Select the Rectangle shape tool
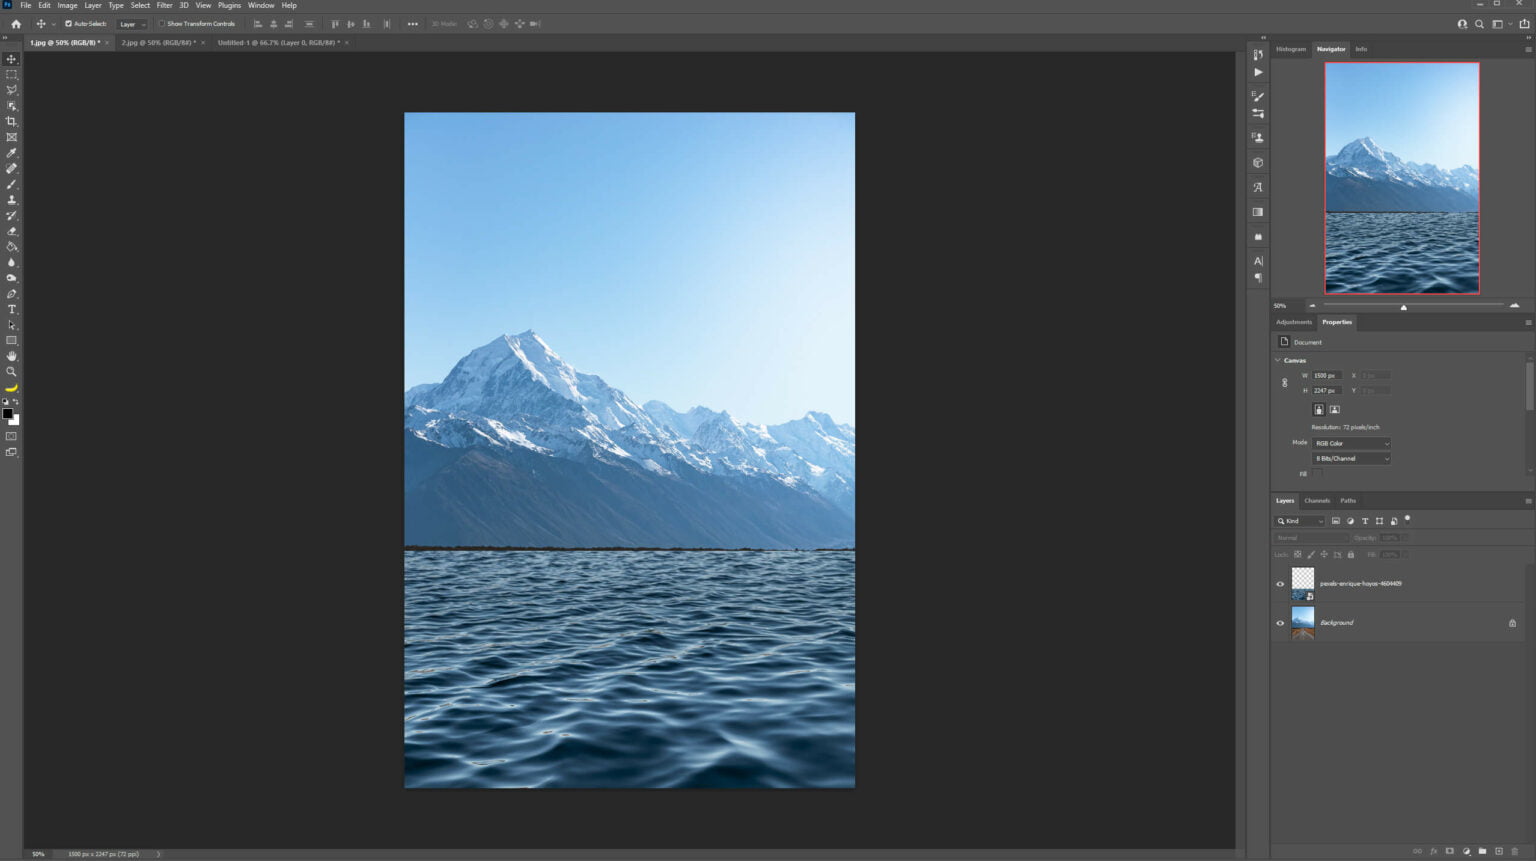The width and height of the screenshot is (1536, 861). tap(12, 340)
